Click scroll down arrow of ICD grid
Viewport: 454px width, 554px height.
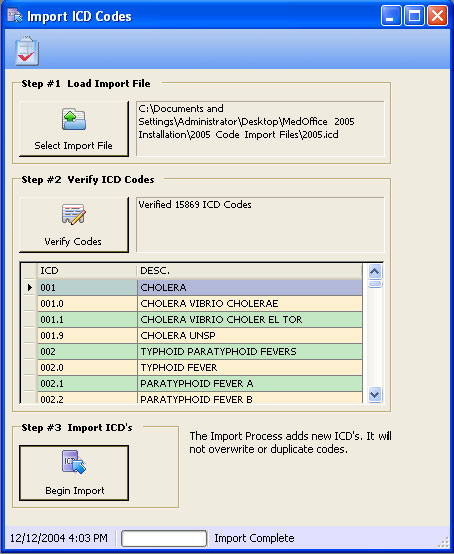pos(375,394)
